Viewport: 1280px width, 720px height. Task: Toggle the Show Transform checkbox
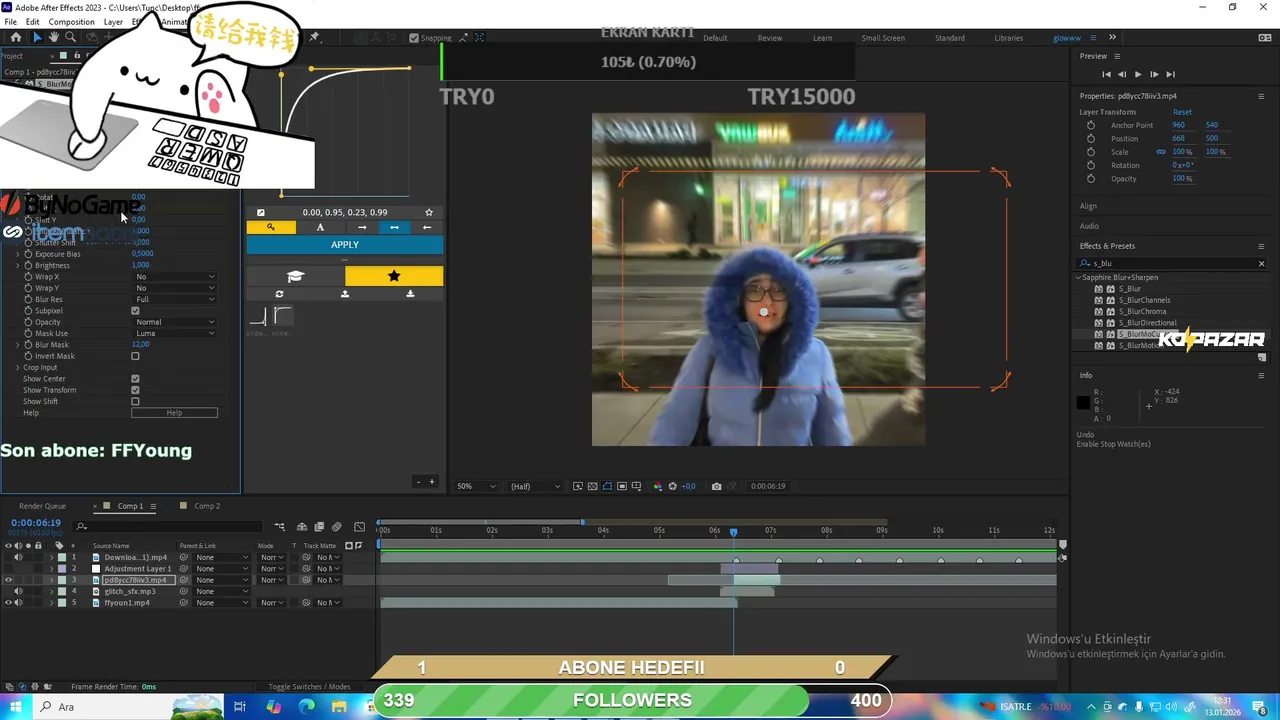tap(135, 390)
